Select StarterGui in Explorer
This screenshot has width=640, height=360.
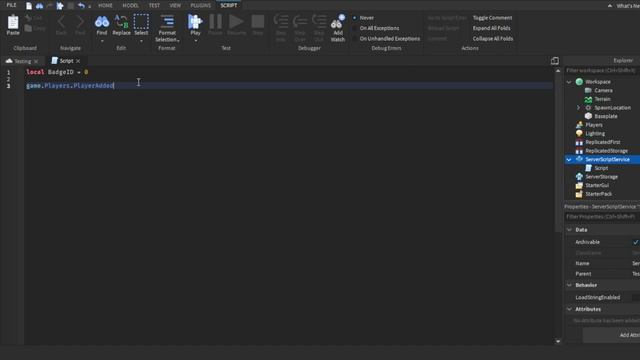597,185
